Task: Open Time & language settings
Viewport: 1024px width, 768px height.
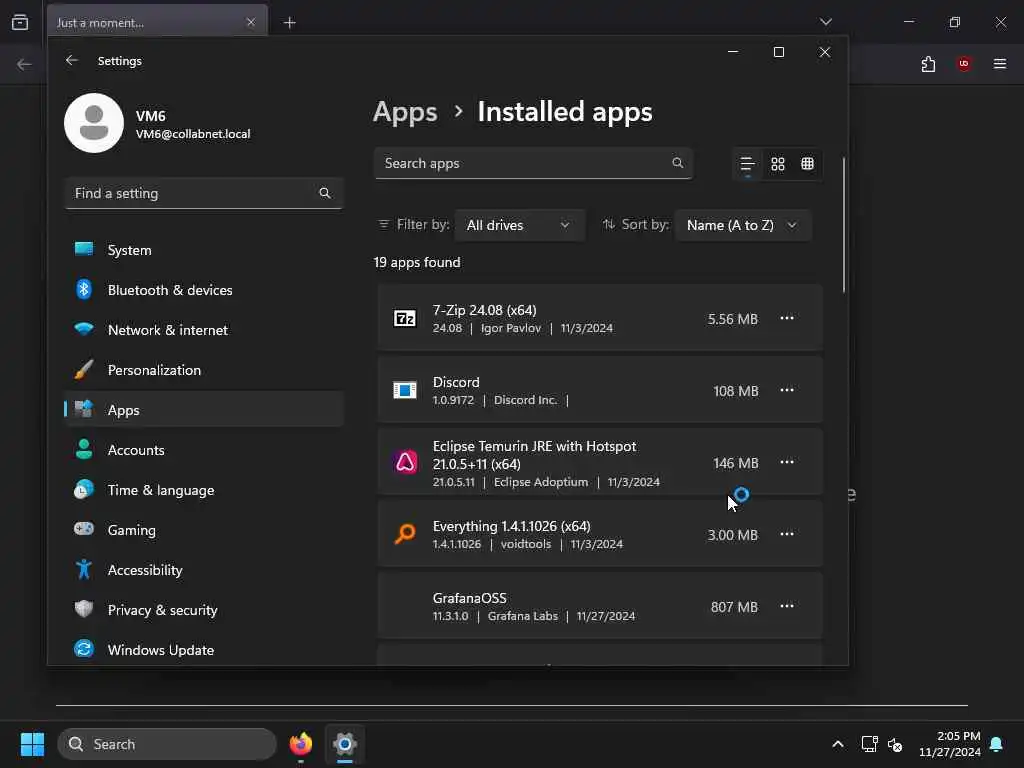Action: click(x=204, y=490)
